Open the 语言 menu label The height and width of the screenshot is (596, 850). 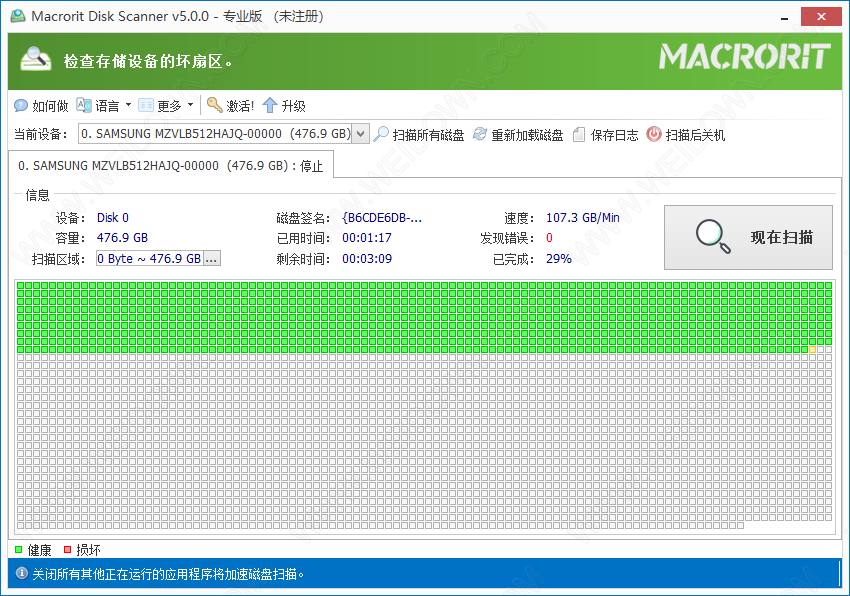click(107, 106)
